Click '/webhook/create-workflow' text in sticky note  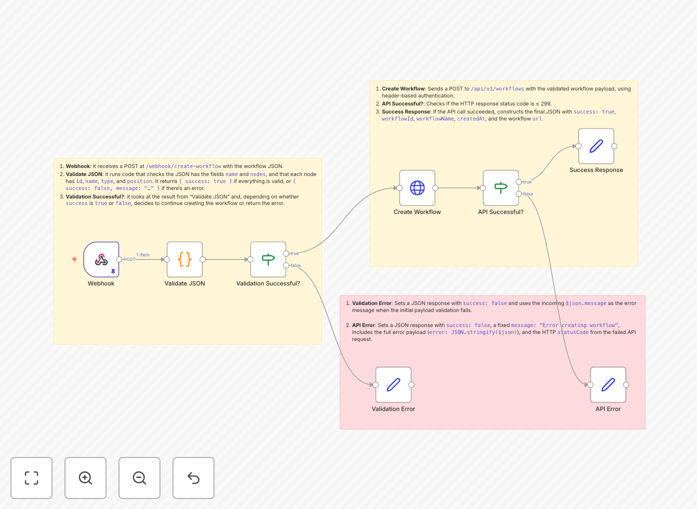pyautogui.click(x=184, y=166)
